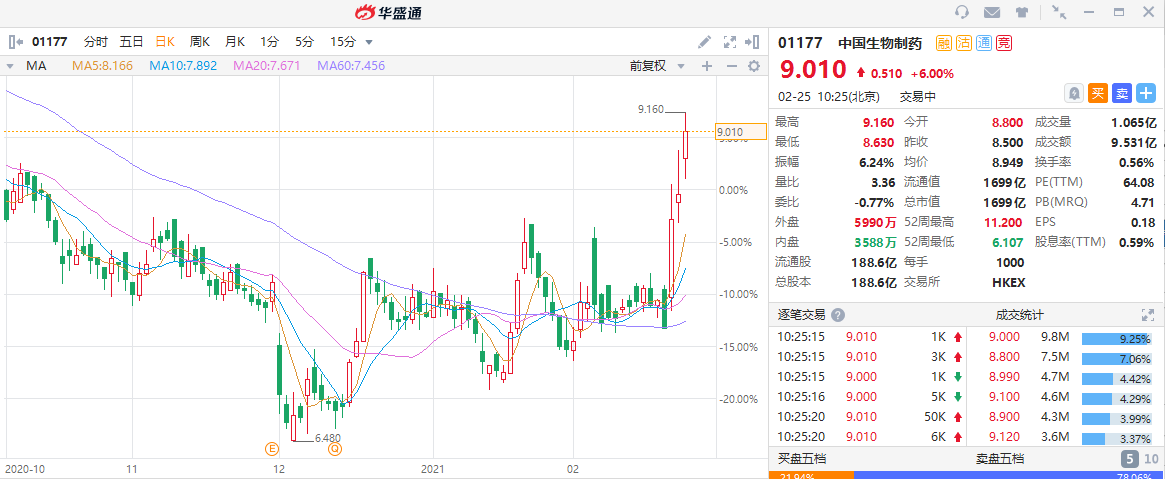Zoom in chart with plus icon
1165x479 pixels.
click(x=707, y=65)
